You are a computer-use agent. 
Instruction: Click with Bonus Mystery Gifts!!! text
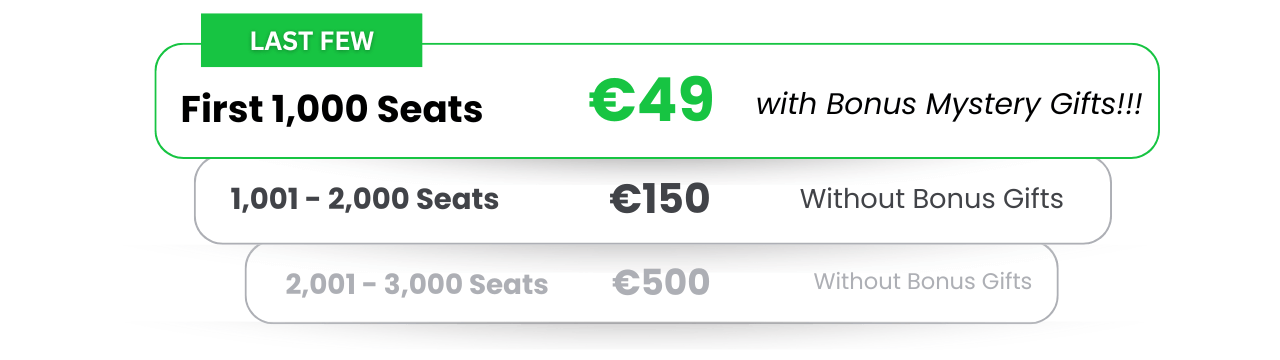(x=949, y=104)
